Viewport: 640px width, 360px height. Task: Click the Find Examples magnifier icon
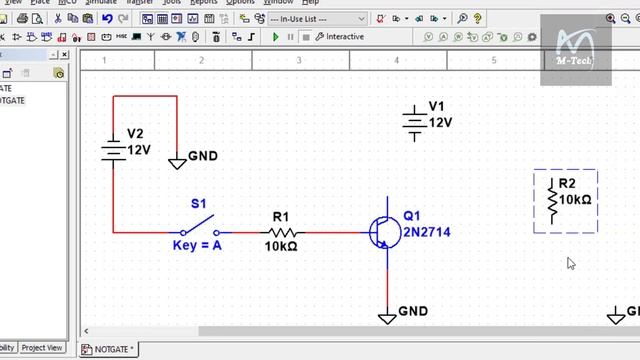point(462,18)
